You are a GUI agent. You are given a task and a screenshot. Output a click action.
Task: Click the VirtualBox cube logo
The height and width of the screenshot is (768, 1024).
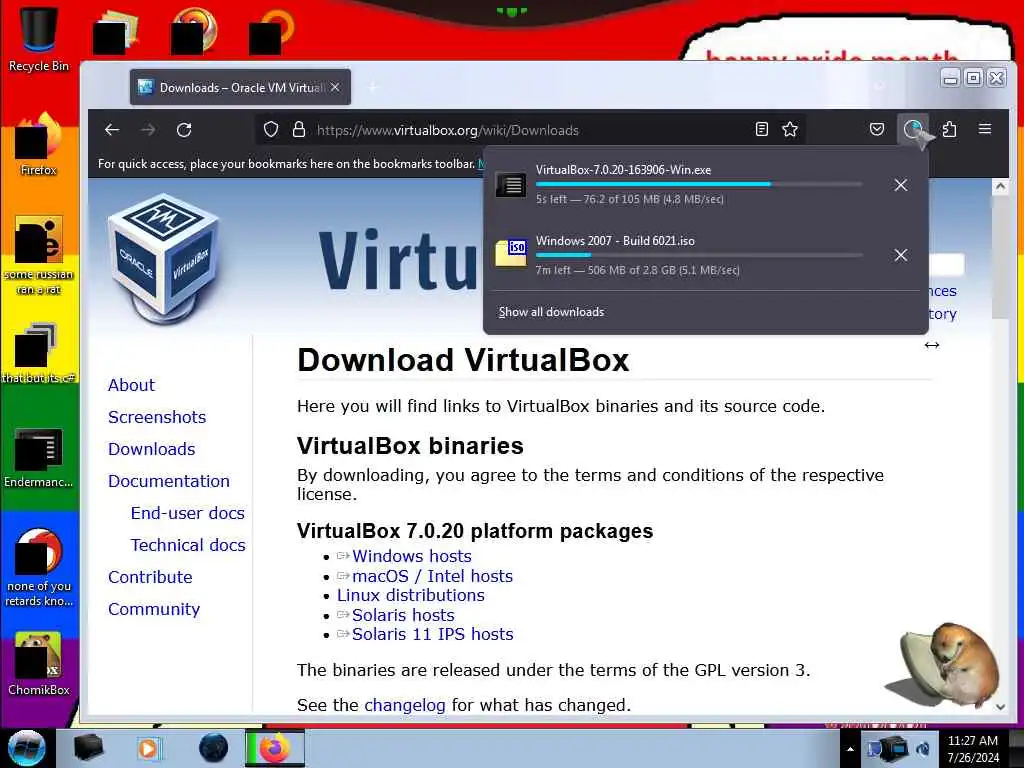pyautogui.click(x=164, y=259)
